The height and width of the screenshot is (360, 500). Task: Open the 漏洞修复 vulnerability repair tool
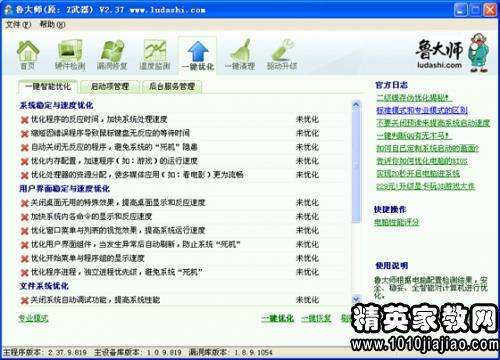click(x=112, y=55)
